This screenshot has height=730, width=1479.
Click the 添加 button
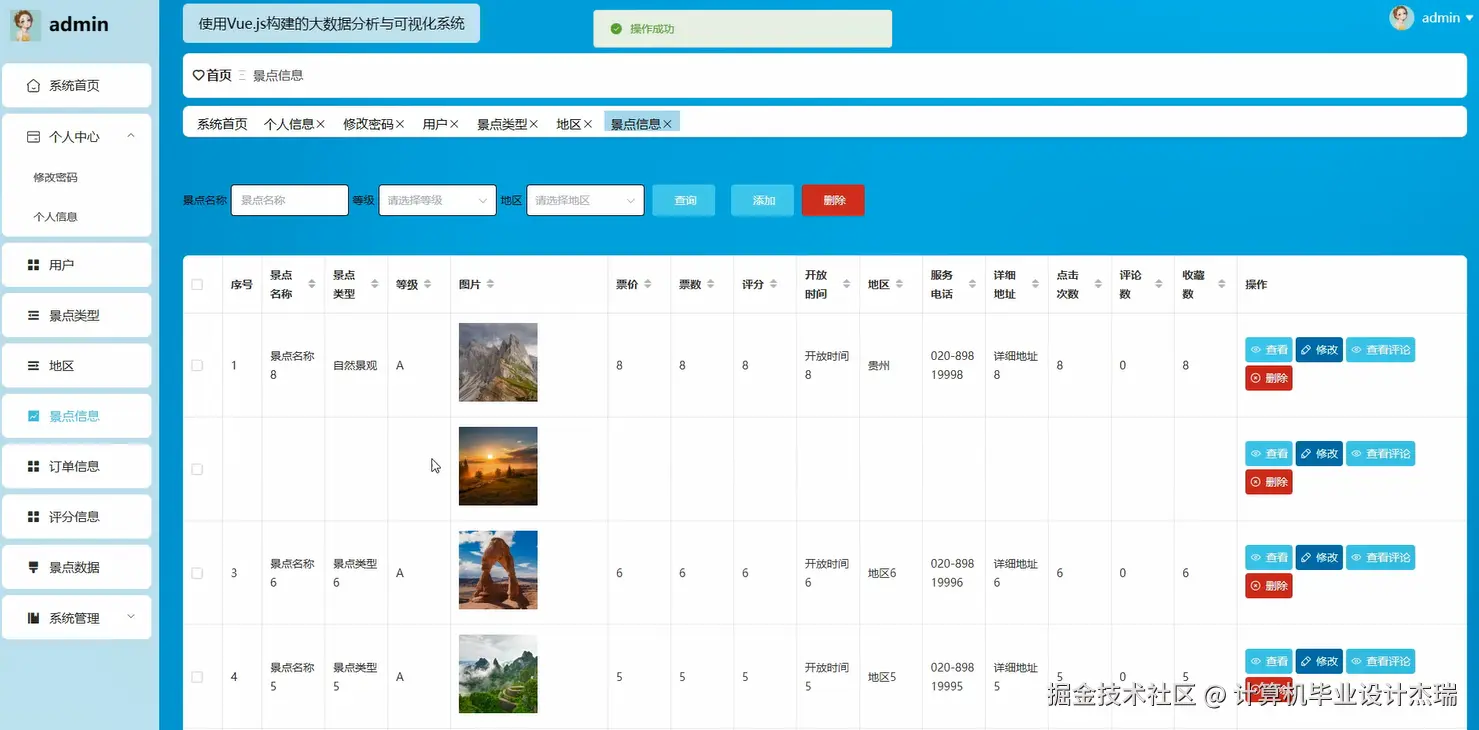[763, 200]
